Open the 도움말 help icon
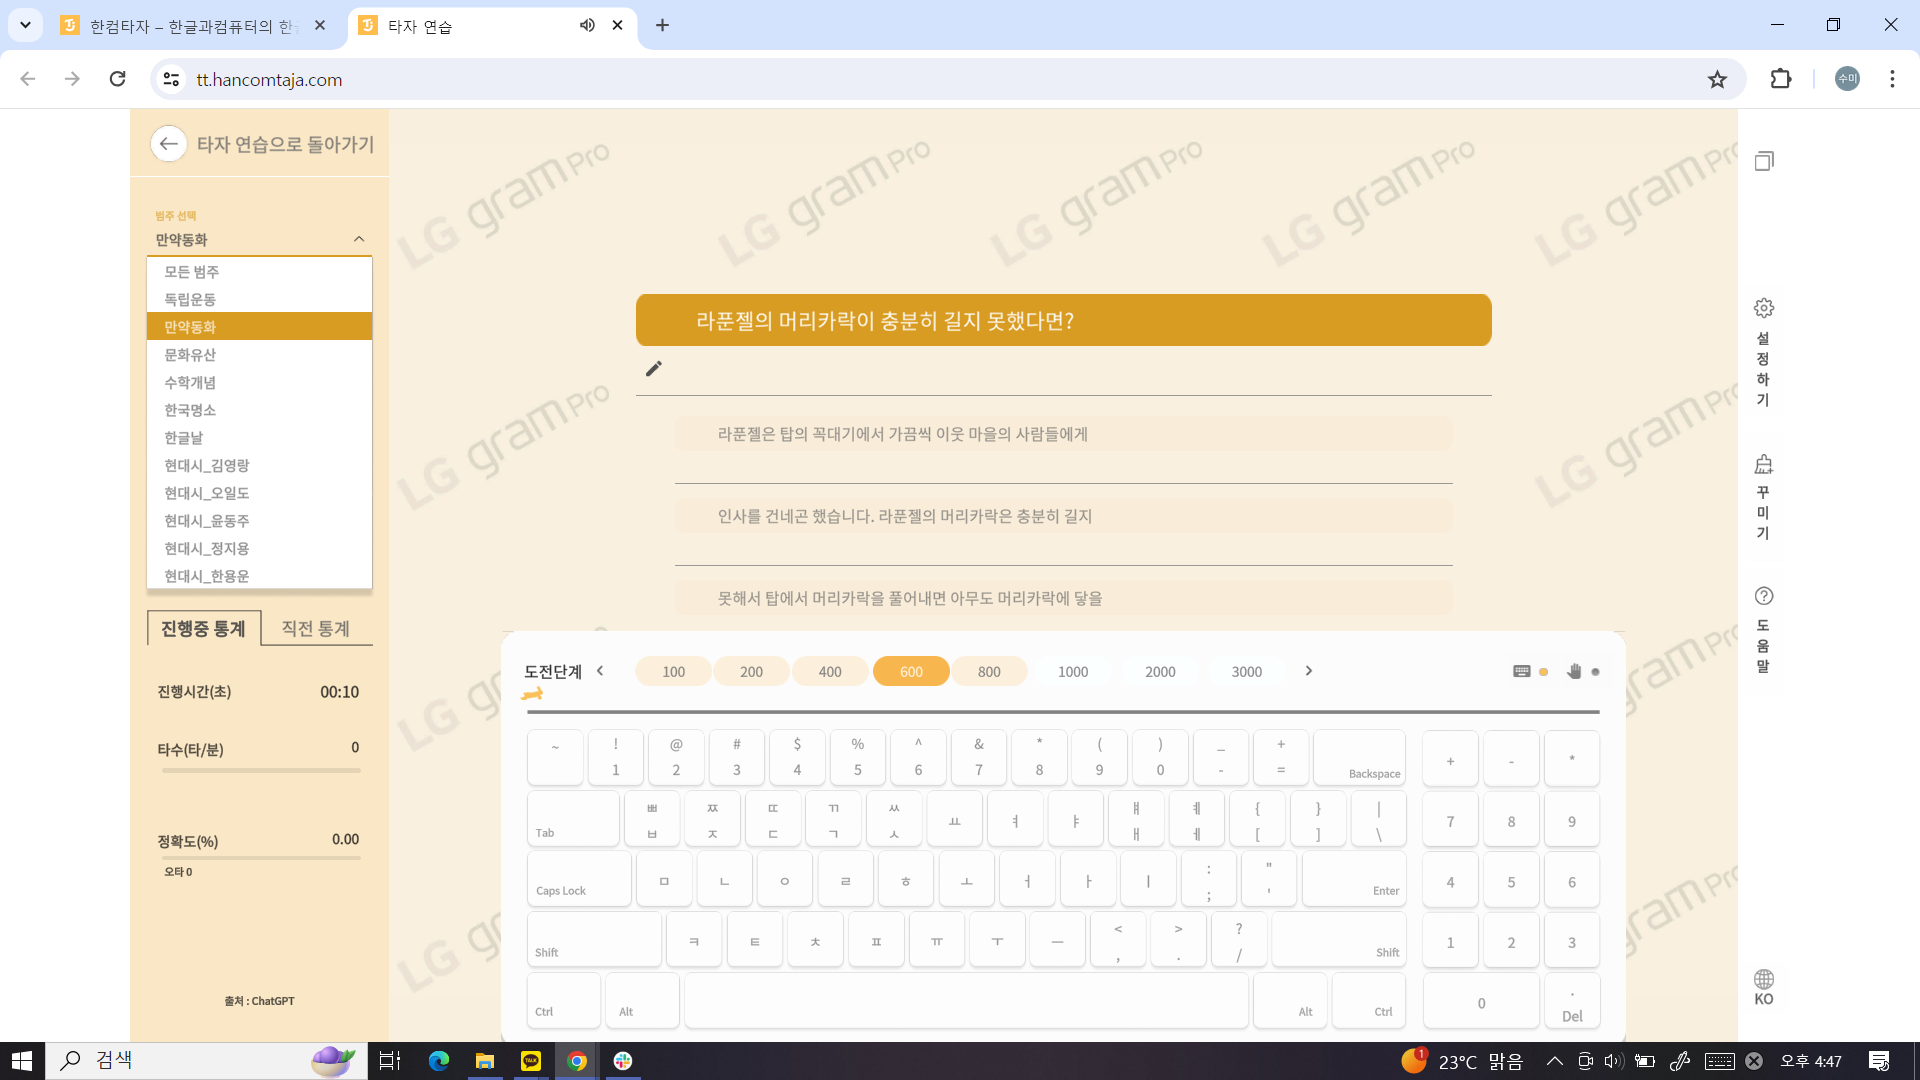The image size is (1920, 1080). point(1764,596)
